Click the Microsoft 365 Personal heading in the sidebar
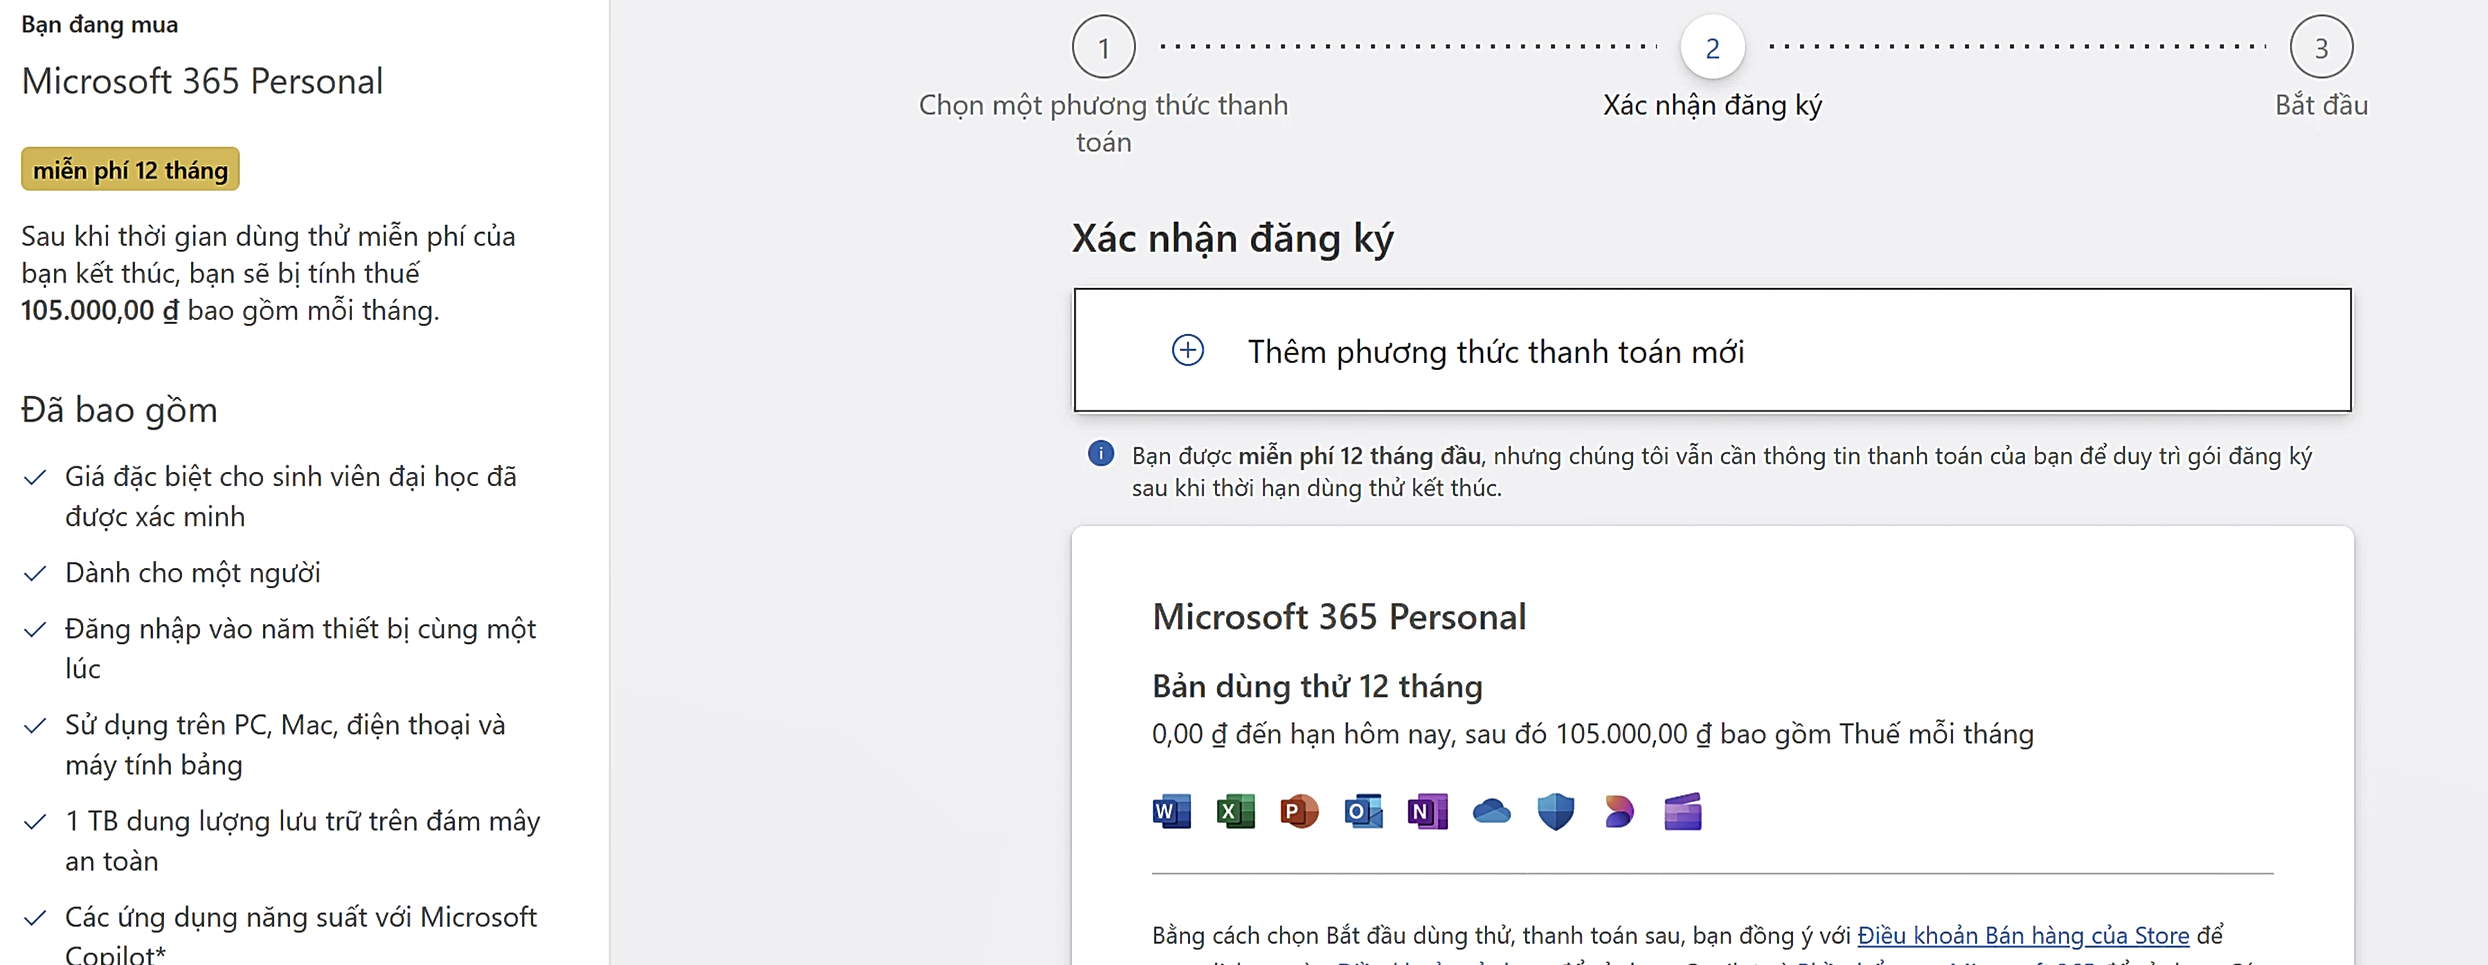The image size is (2488, 965). [202, 81]
